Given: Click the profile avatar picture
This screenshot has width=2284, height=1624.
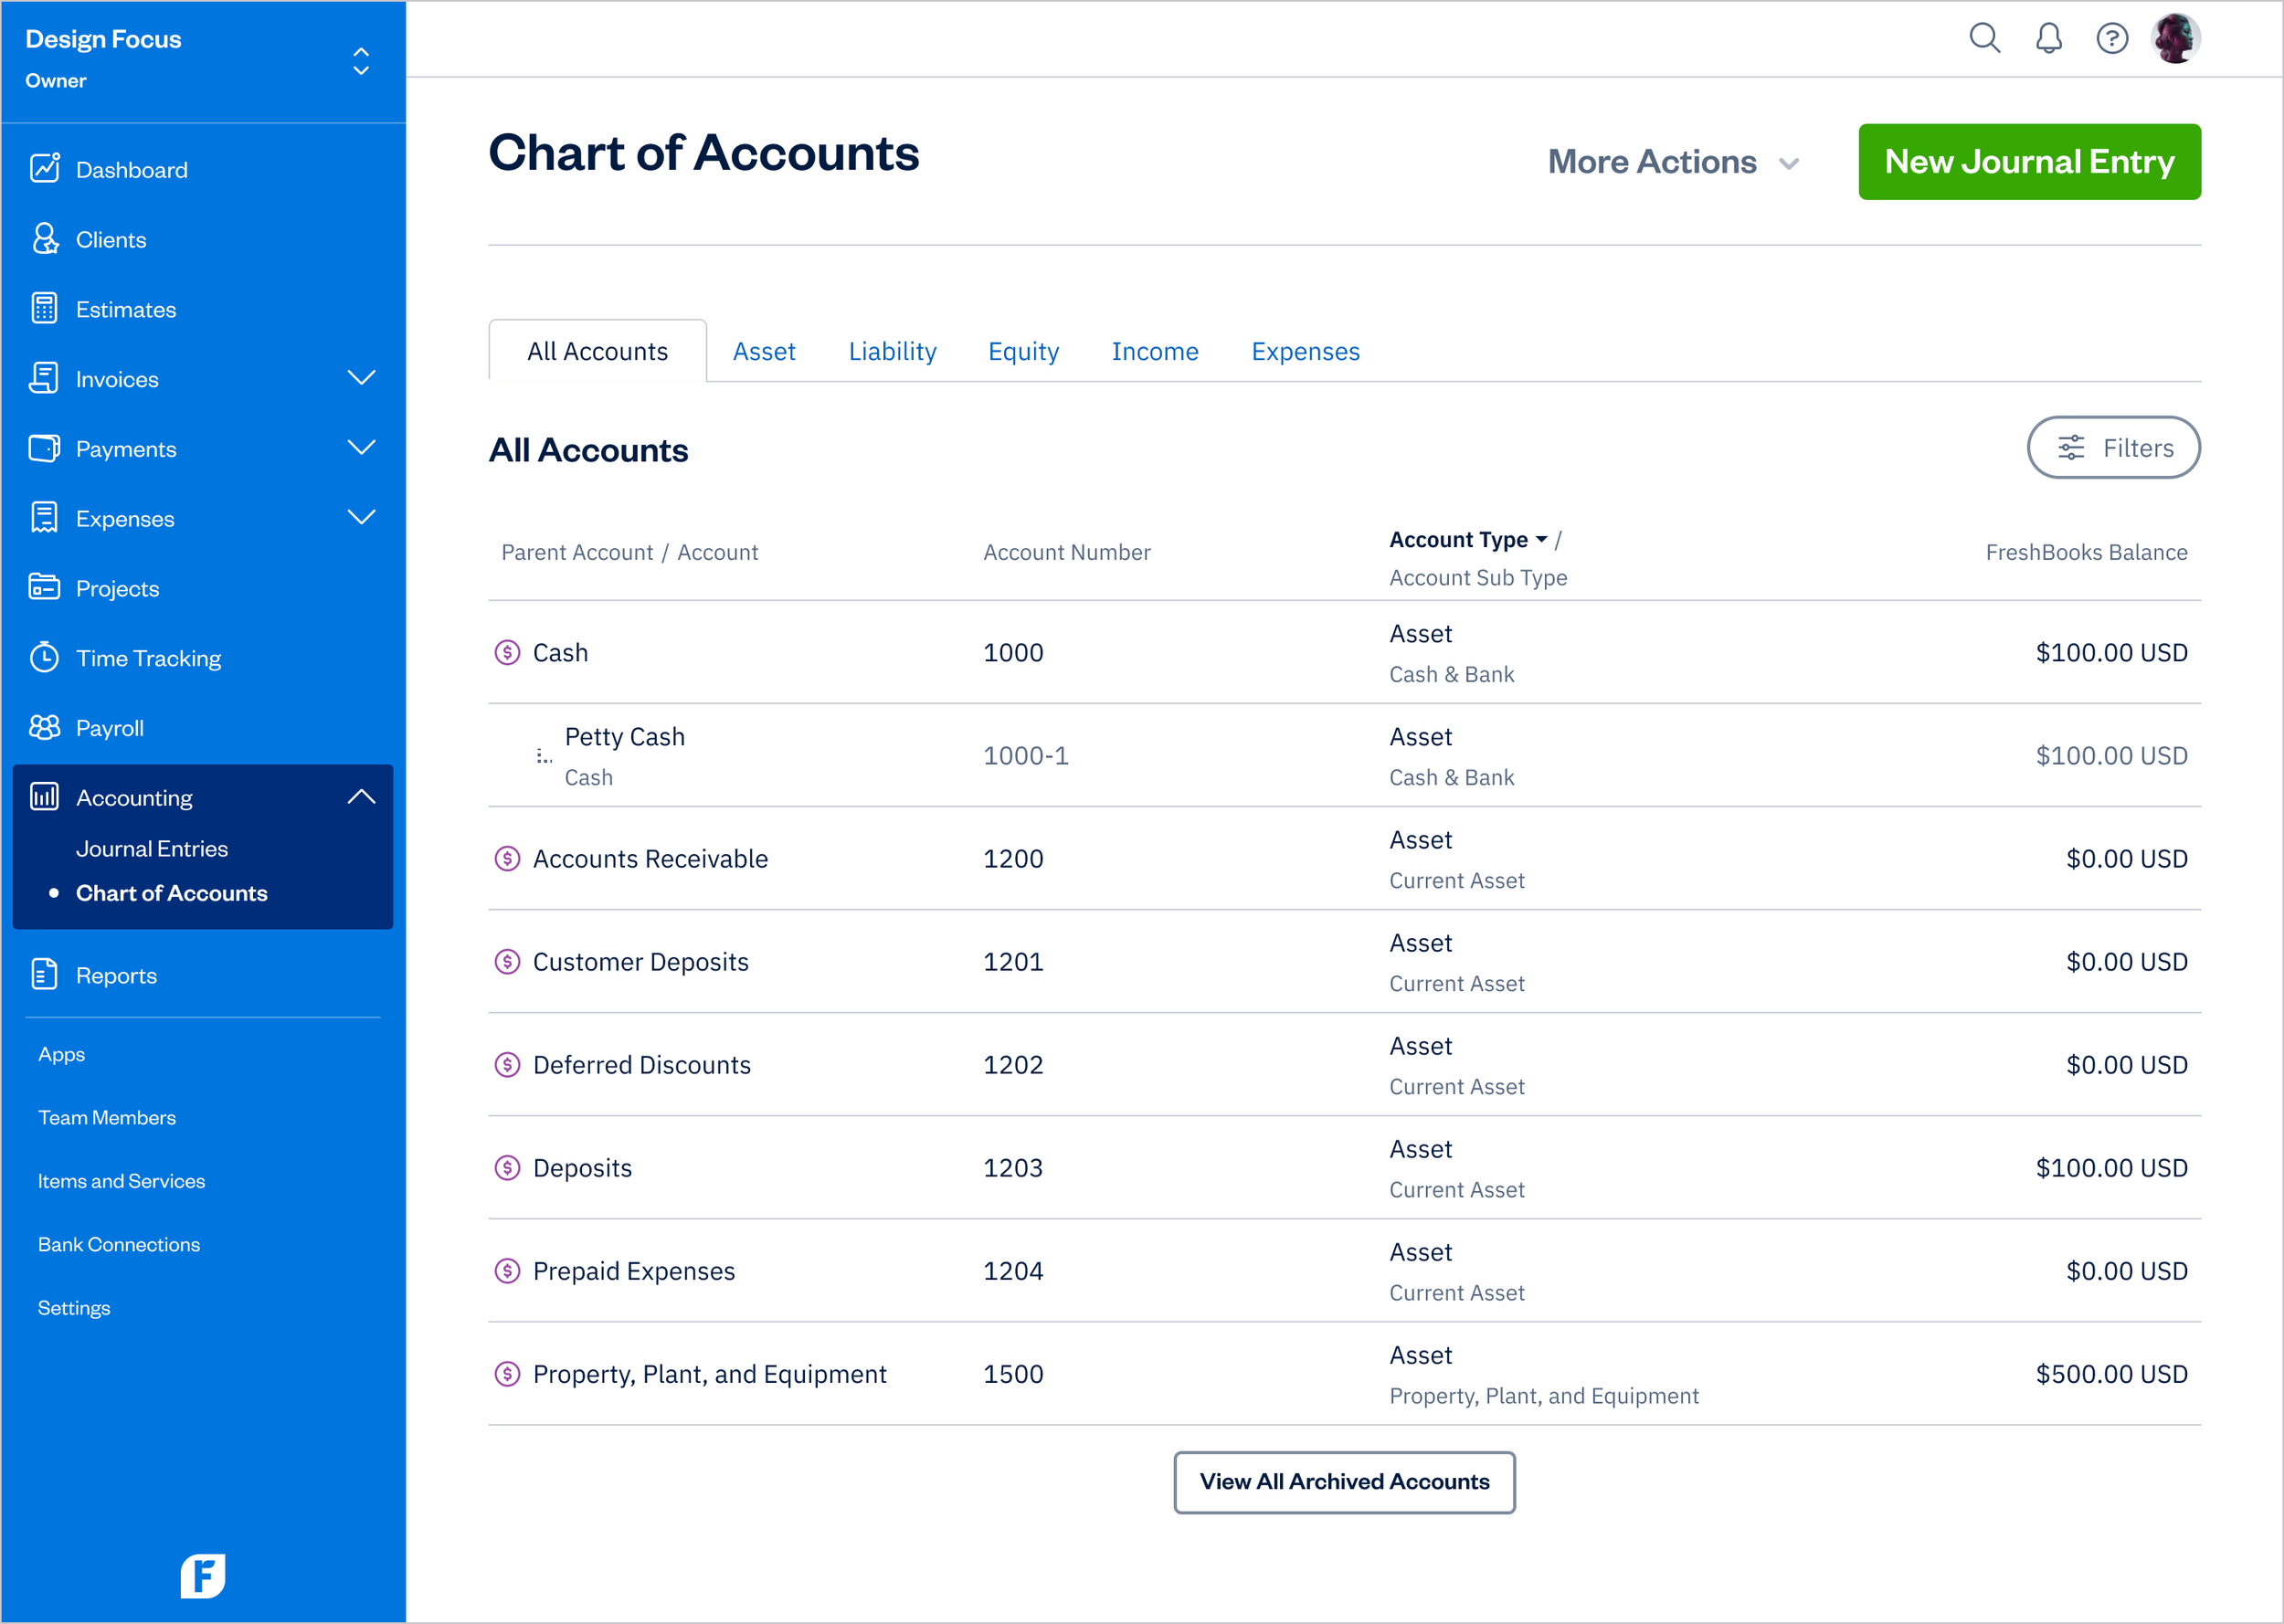Looking at the screenshot, I should pyautogui.click(x=2177, y=38).
